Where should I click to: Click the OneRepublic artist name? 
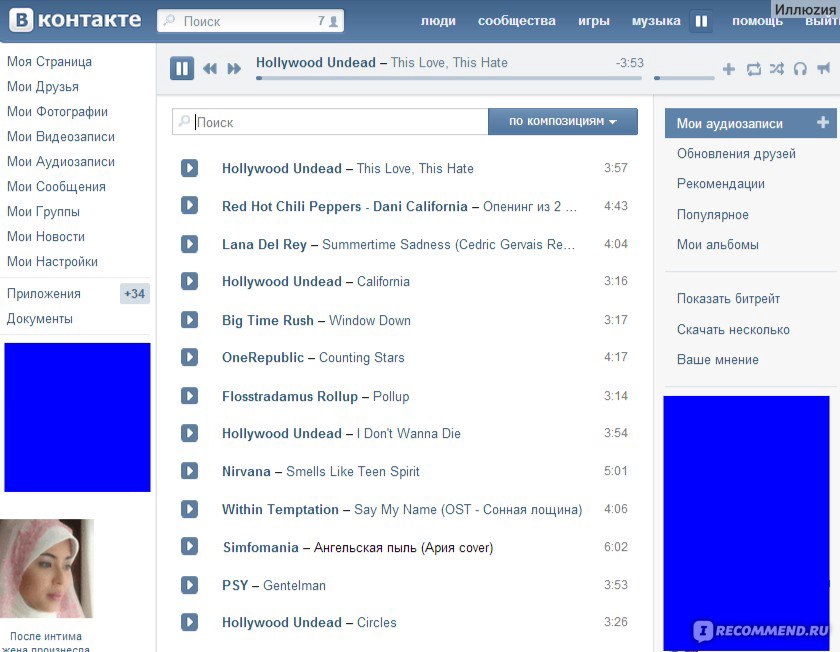click(262, 357)
